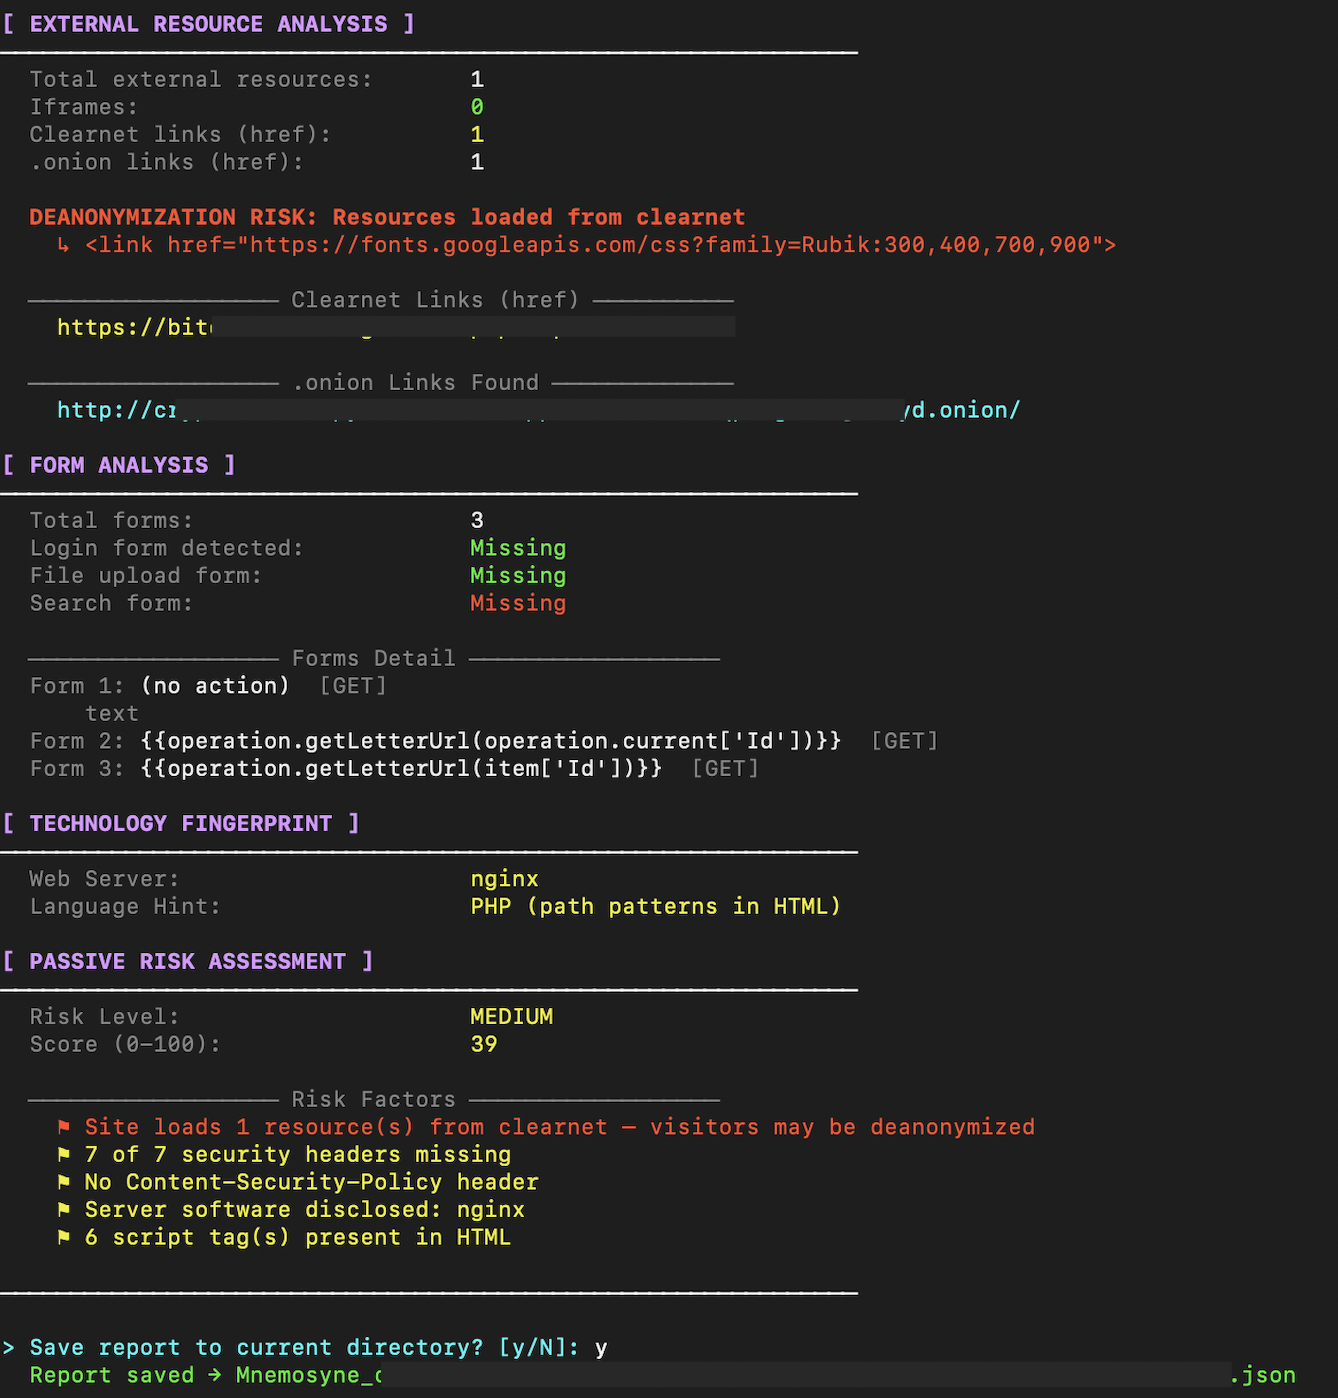This screenshot has height=1398, width=1338.
Task: Select the 'File upload form:' label
Action: [x=146, y=576]
